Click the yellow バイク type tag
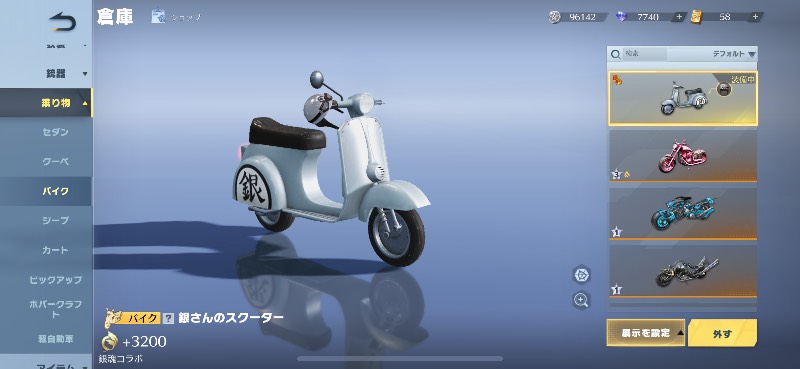 141,318
